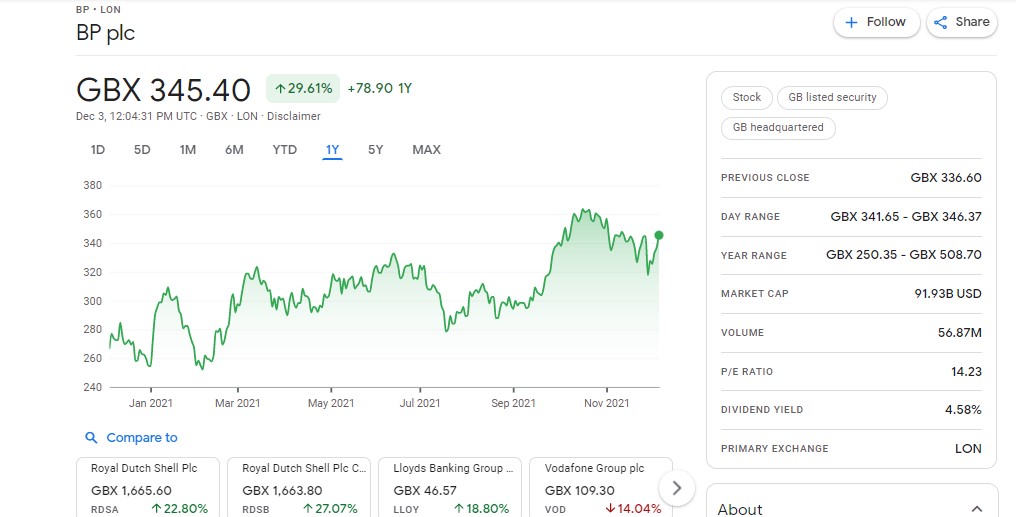Select the 1Y range tab
This screenshot has height=517, width=1016.
pyautogui.click(x=332, y=150)
